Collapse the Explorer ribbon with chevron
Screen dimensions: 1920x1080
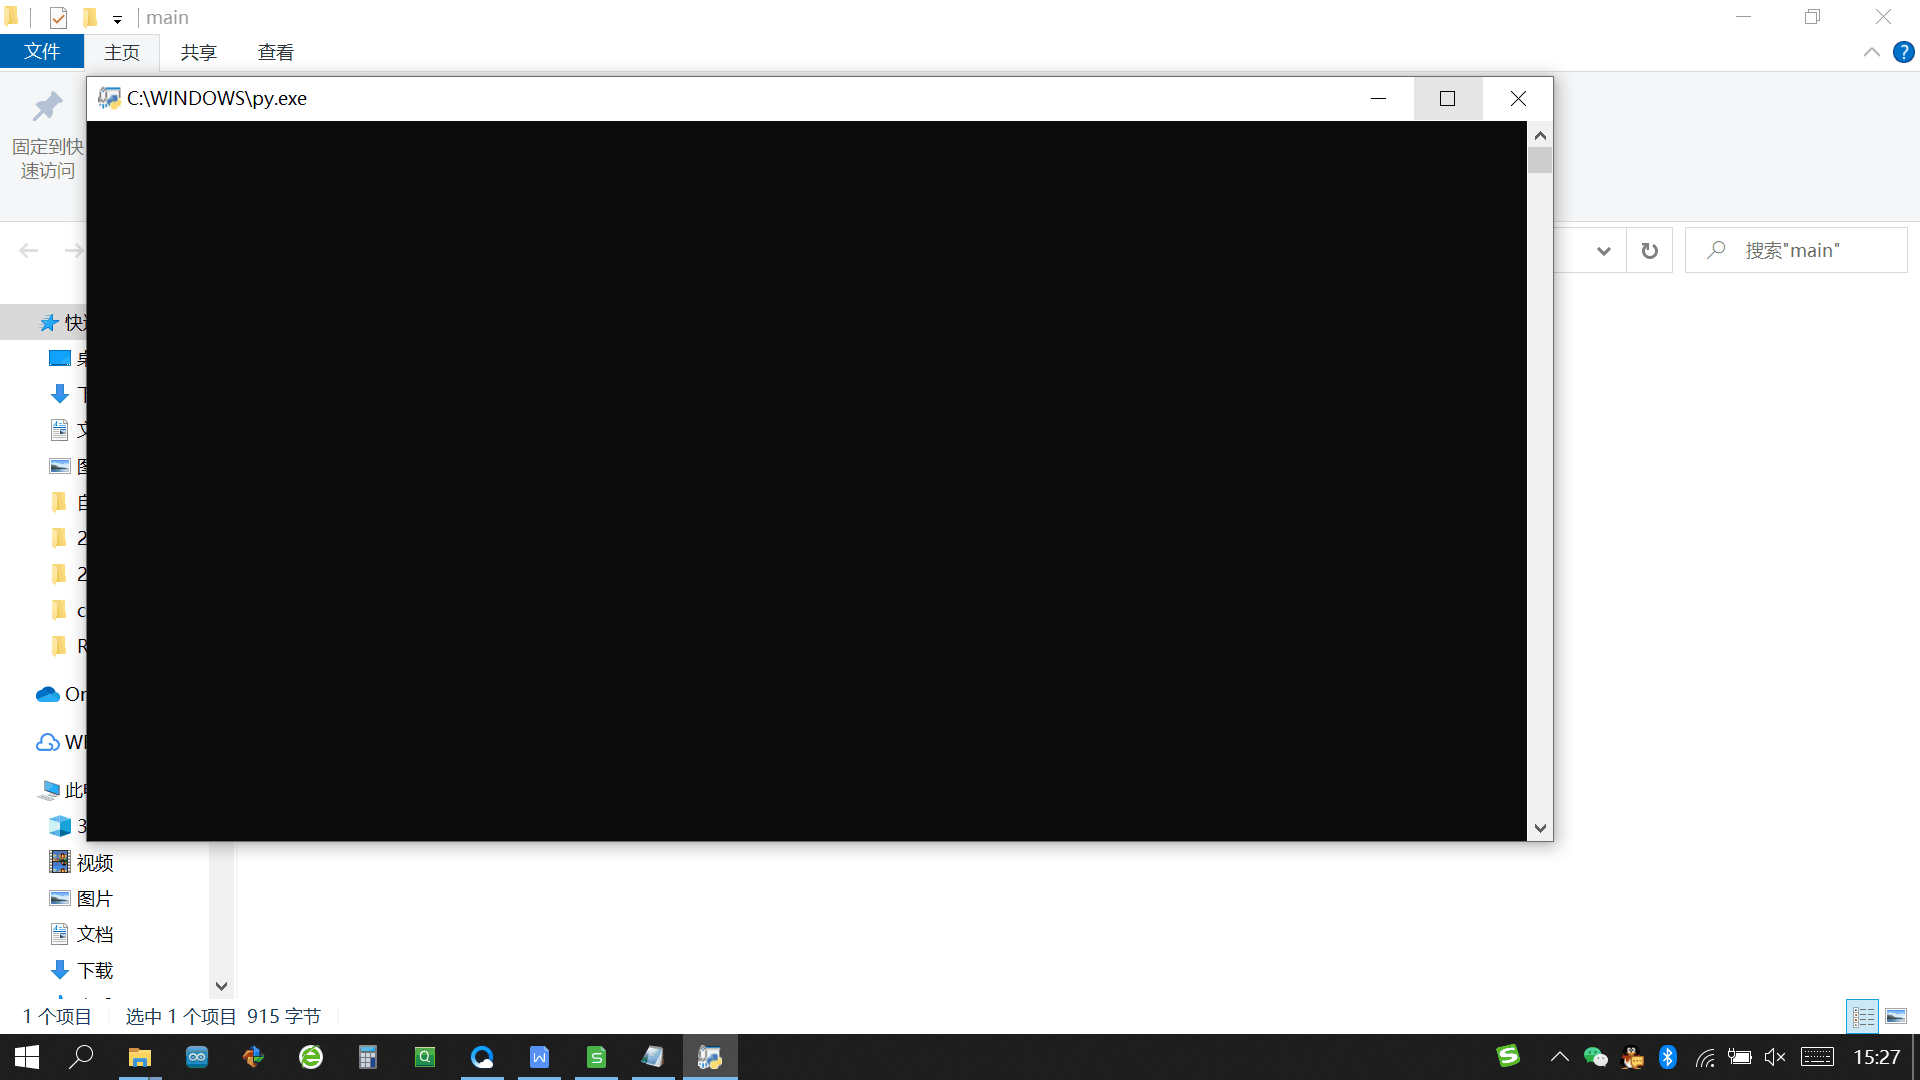click(x=1871, y=53)
